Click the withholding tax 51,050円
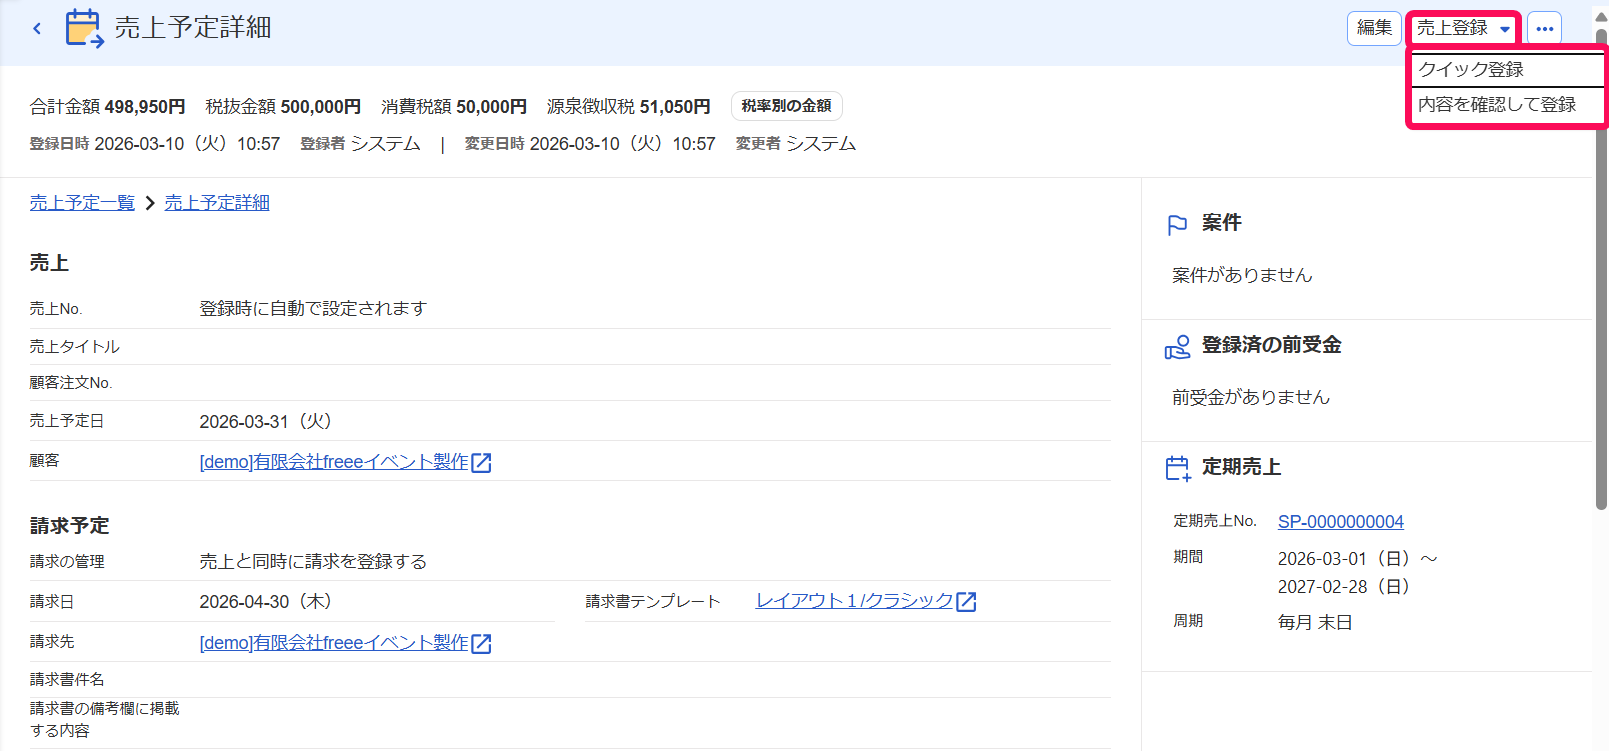Image resolution: width=1609 pixels, height=751 pixels. click(x=675, y=106)
